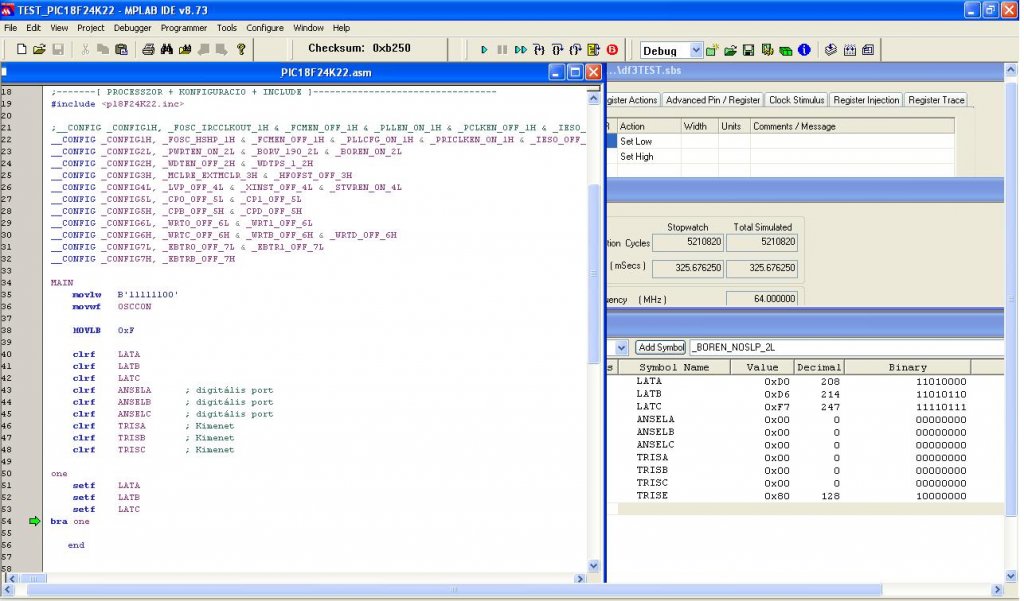
Task: Open the Debugger menu
Action: point(133,28)
